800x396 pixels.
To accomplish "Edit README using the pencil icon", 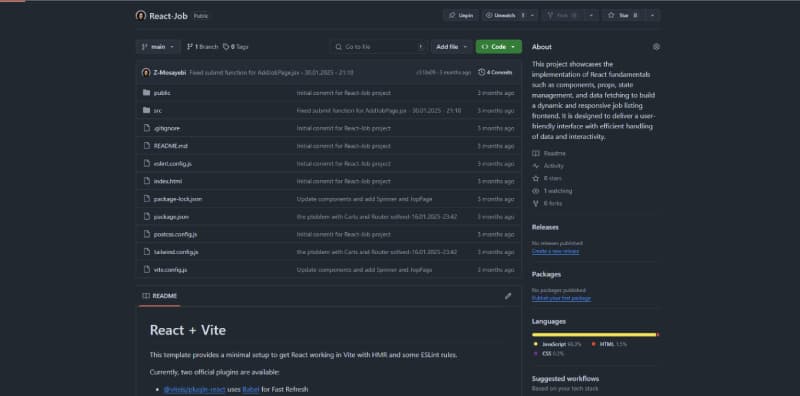I will point(508,296).
